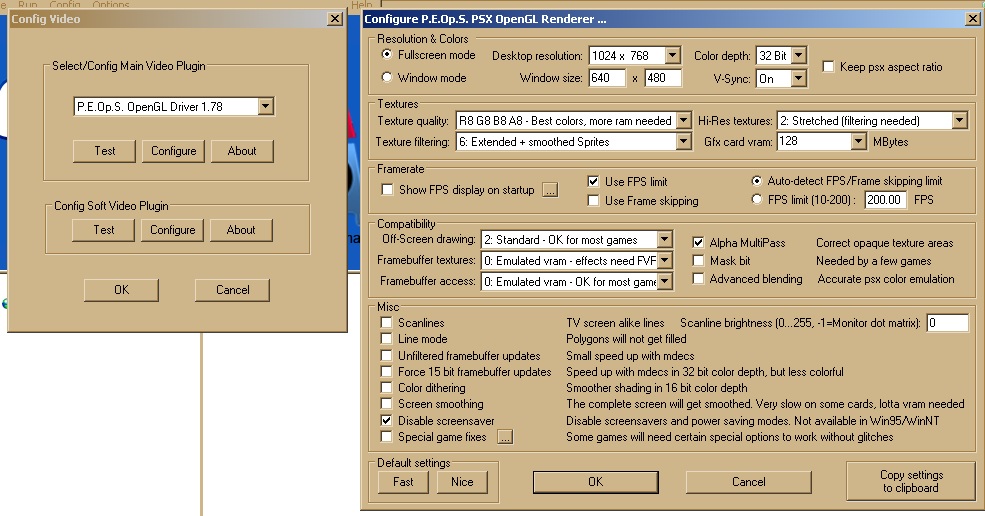Enable Force 15 bit framebuffer updates
The height and width of the screenshot is (516, 985).
386,371
